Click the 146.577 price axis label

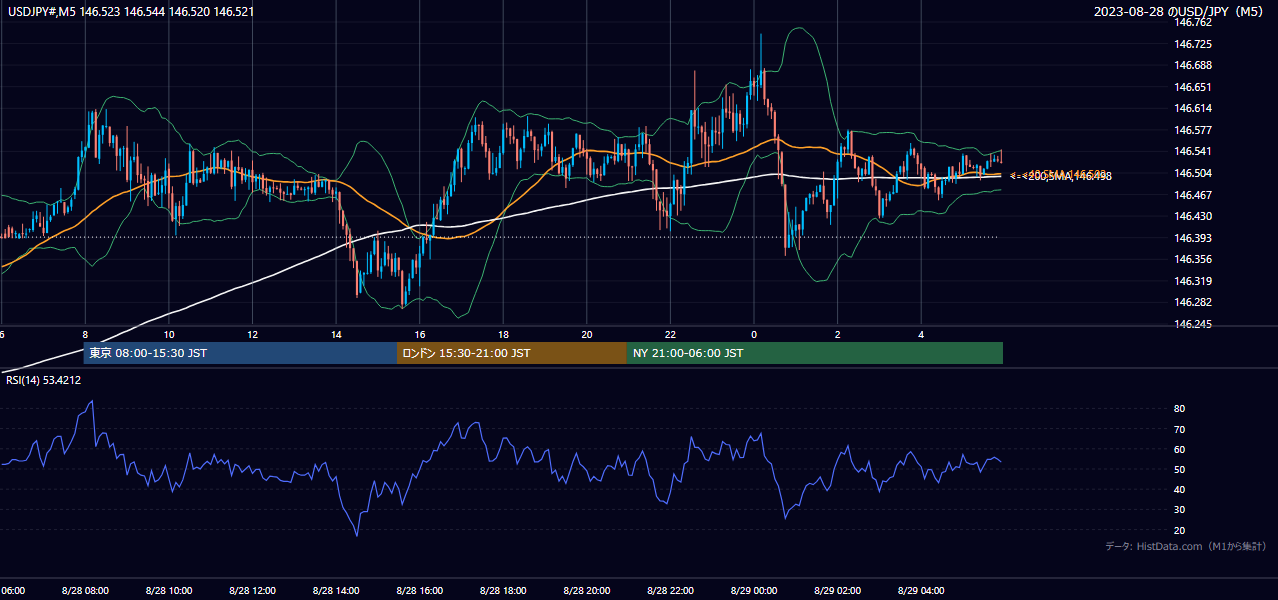point(1194,130)
